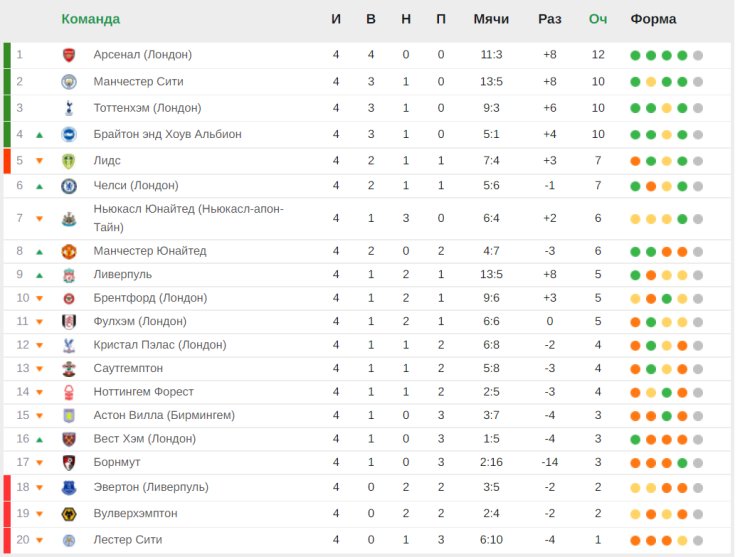
Task: Click the Arsenal club crest icon
Action: click(69, 55)
